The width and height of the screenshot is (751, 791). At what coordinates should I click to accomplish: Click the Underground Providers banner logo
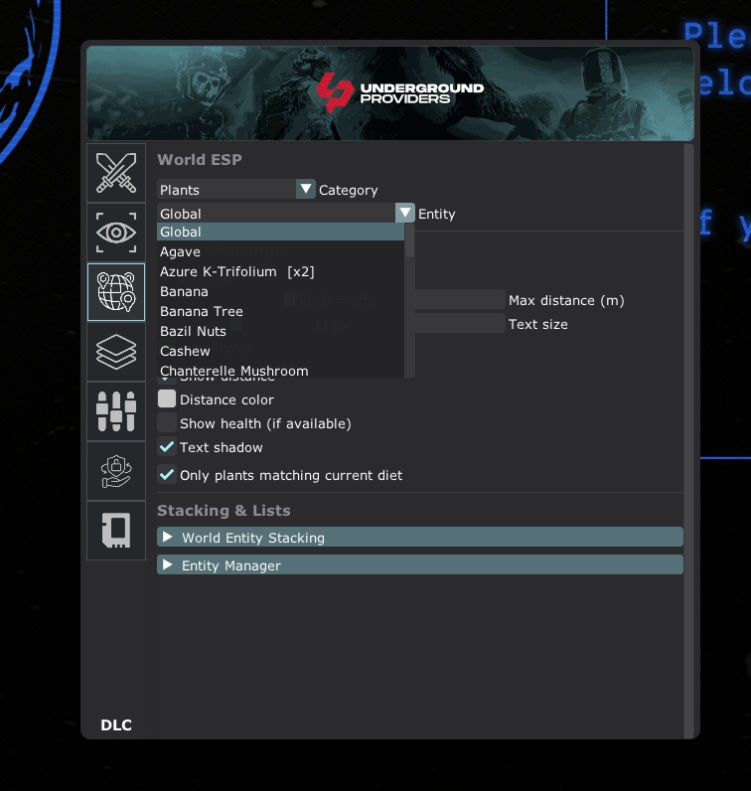coord(400,92)
